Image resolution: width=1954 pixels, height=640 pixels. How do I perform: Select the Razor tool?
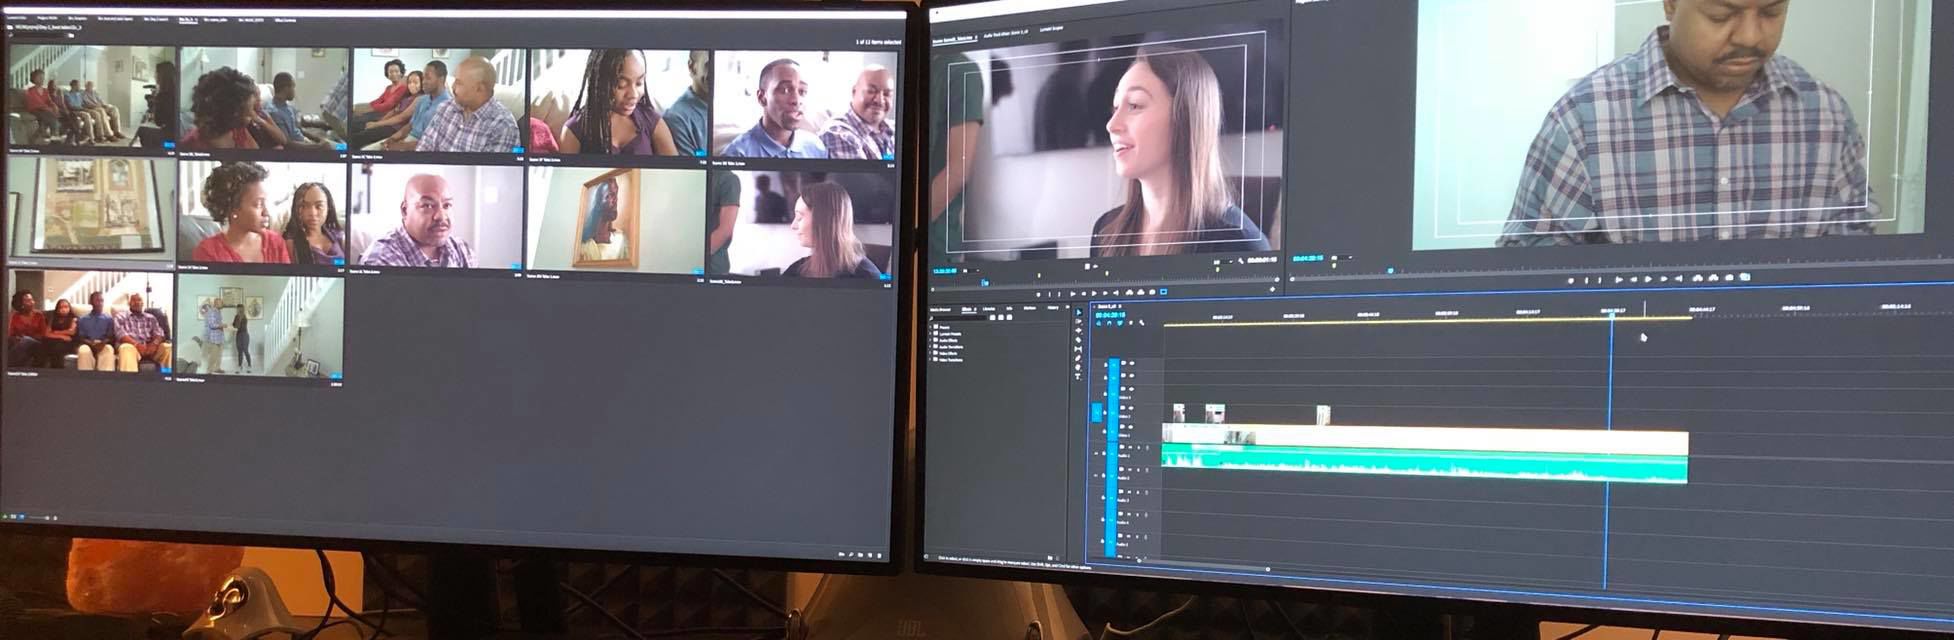tap(1078, 339)
